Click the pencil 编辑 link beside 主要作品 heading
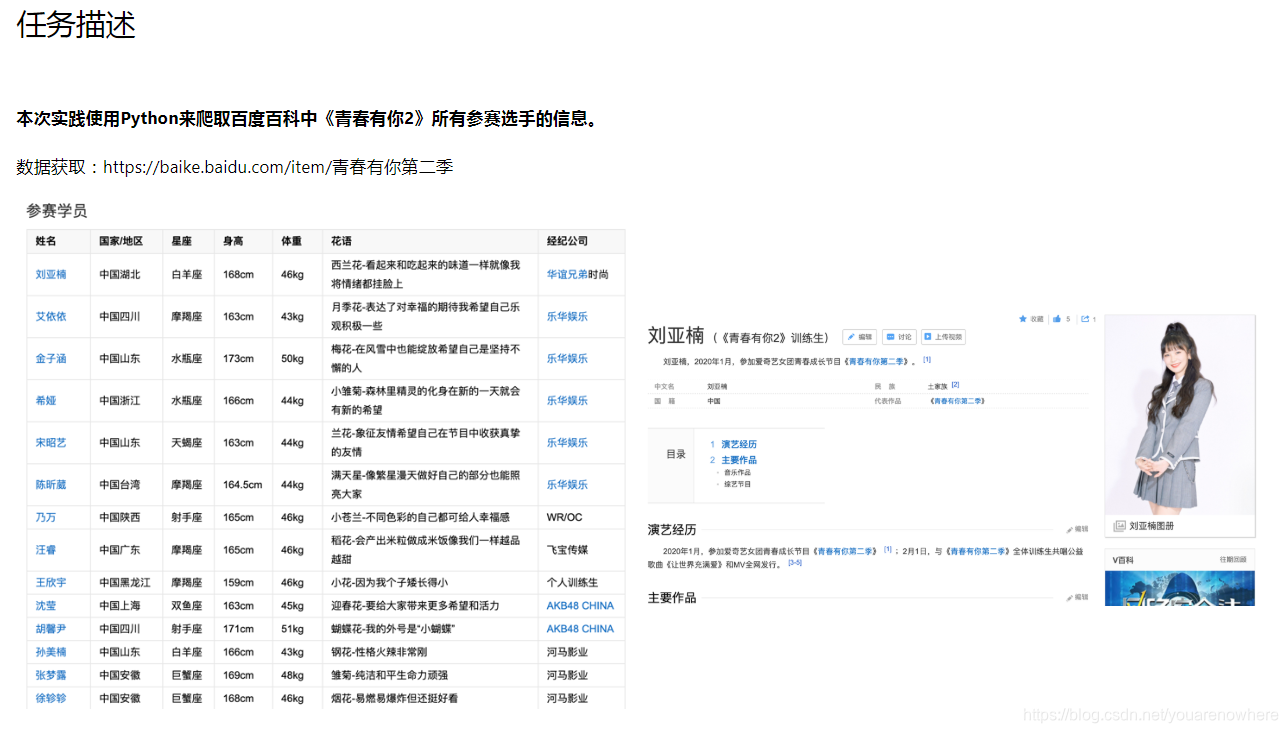This screenshot has width=1288, height=733. pyautogui.click(x=1077, y=597)
